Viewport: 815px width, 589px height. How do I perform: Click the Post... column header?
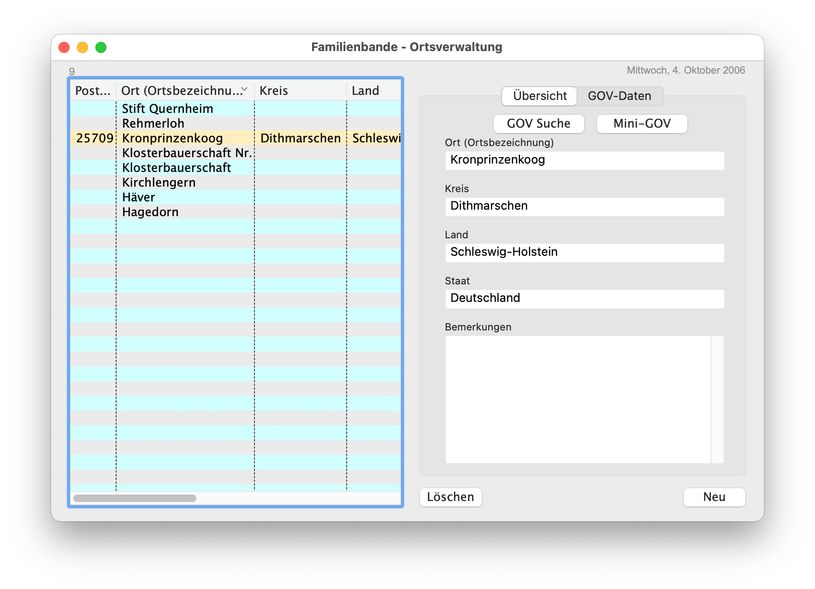click(x=93, y=90)
